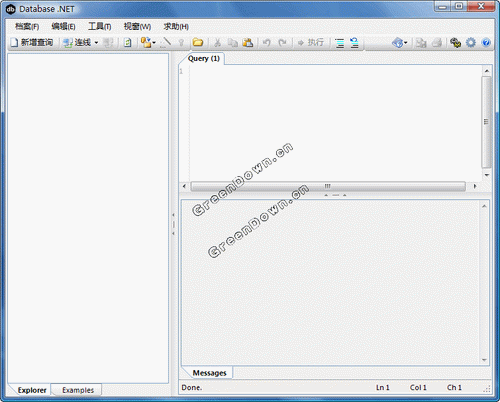Screen dimensions: 500x402
Task: Click the indent lines icon
Action: pyautogui.click(x=340, y=43)
